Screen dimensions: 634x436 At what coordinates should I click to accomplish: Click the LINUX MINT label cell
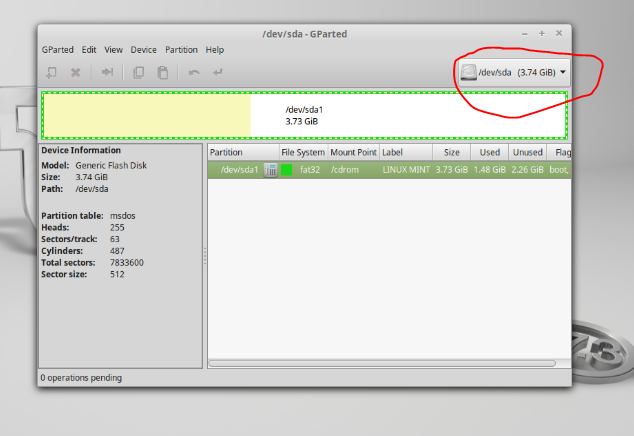pos(406,170)
